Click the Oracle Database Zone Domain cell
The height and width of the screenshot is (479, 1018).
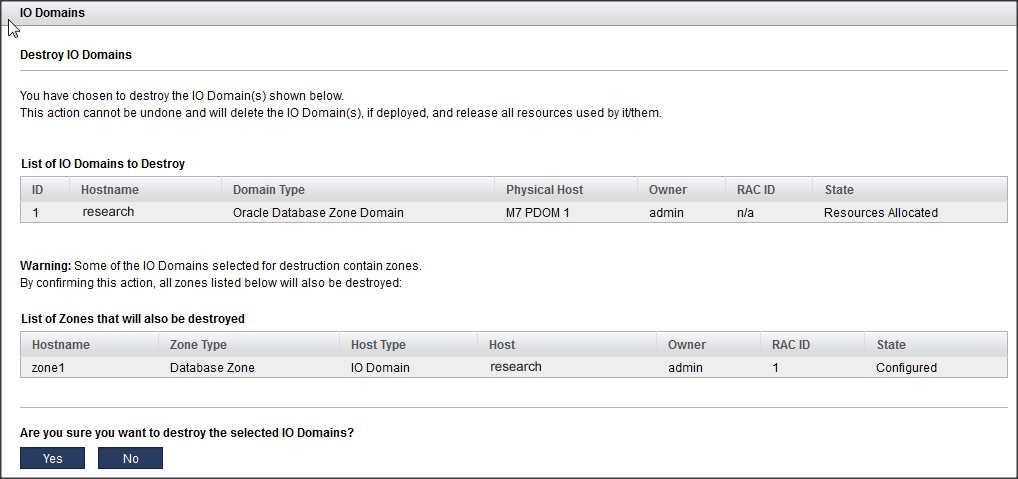pyautogui.click(x=318, y=213)
